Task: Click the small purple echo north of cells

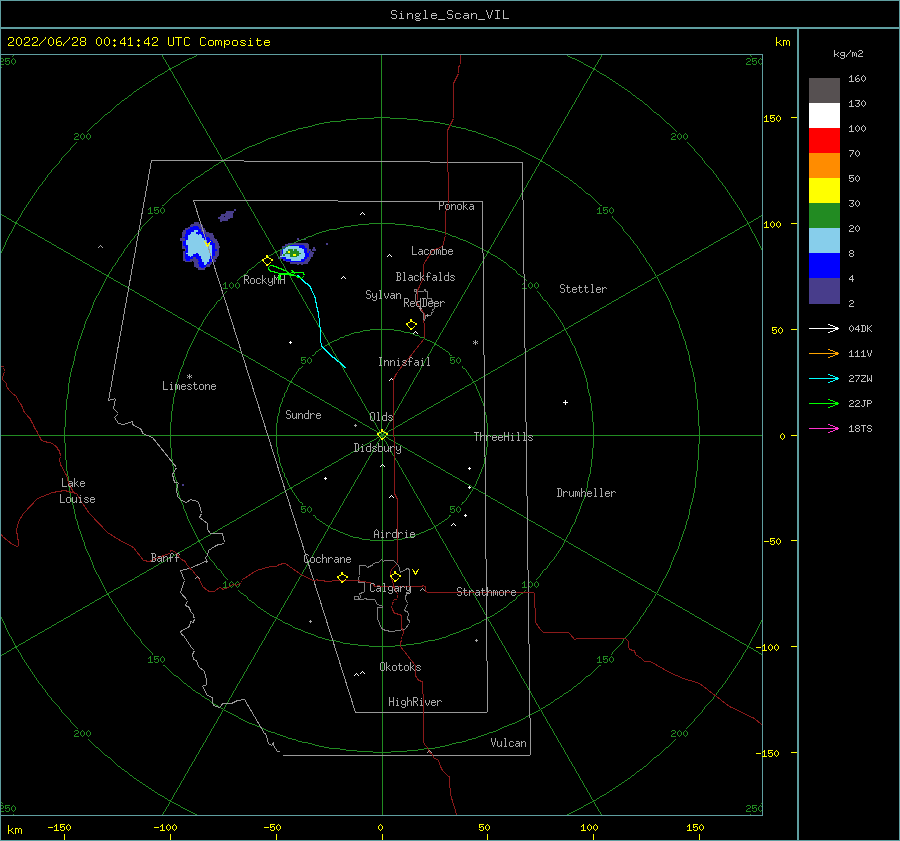Action: pos(227,216)
